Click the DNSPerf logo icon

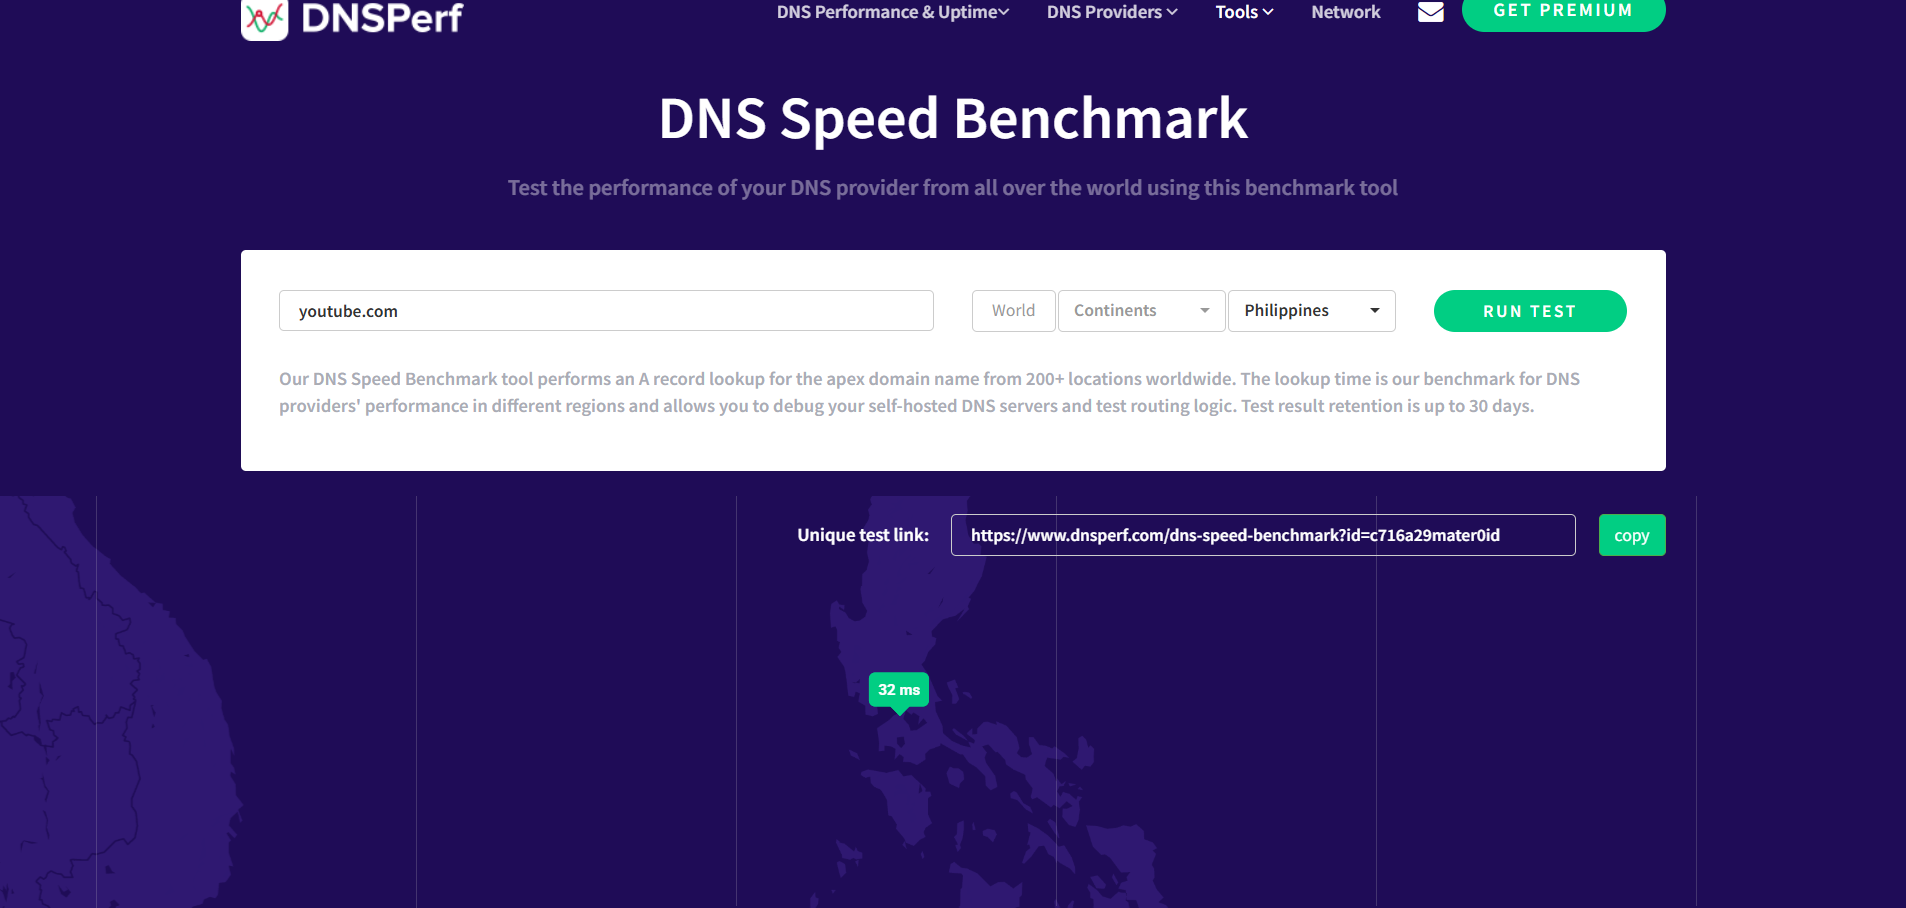pyautogui.click(x=264, y=19)
